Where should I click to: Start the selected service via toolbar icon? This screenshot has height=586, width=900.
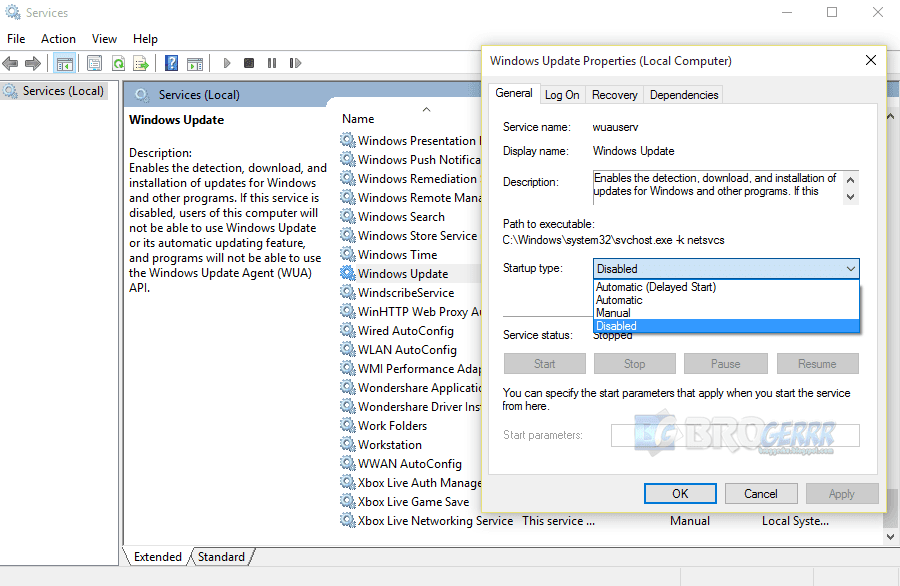(226, 62)
